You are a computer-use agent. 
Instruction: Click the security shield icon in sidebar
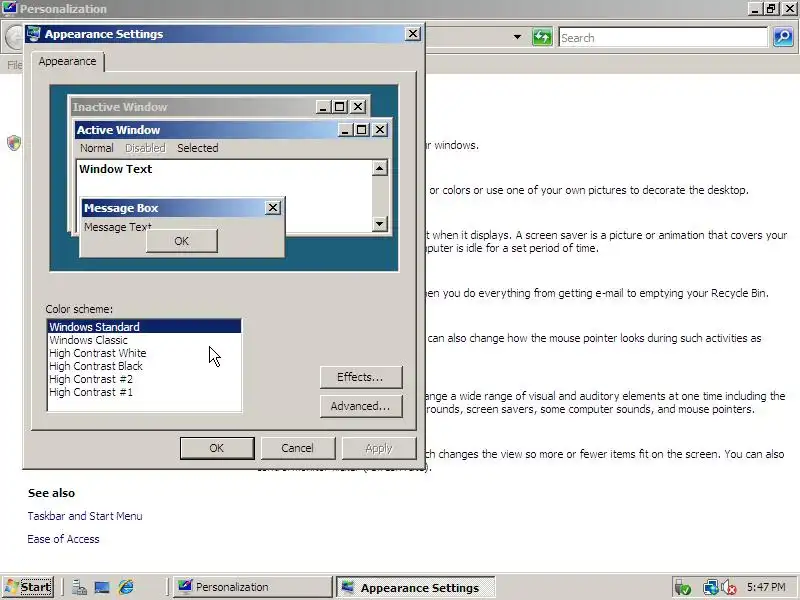14,143
